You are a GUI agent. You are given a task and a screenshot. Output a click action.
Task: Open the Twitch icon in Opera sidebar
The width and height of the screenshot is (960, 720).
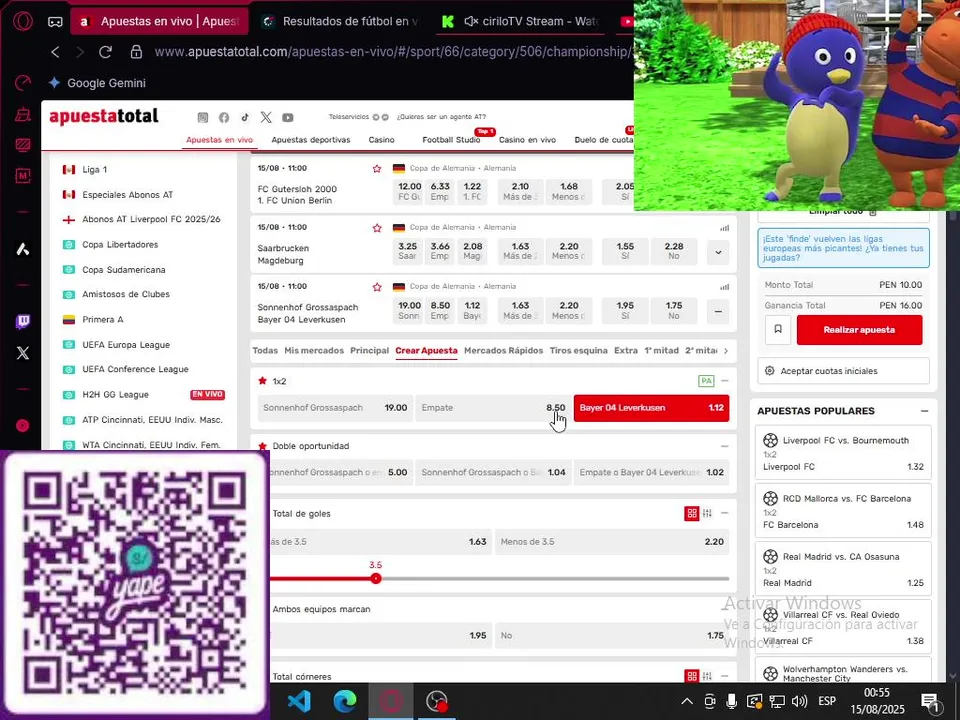pos(23,321)
